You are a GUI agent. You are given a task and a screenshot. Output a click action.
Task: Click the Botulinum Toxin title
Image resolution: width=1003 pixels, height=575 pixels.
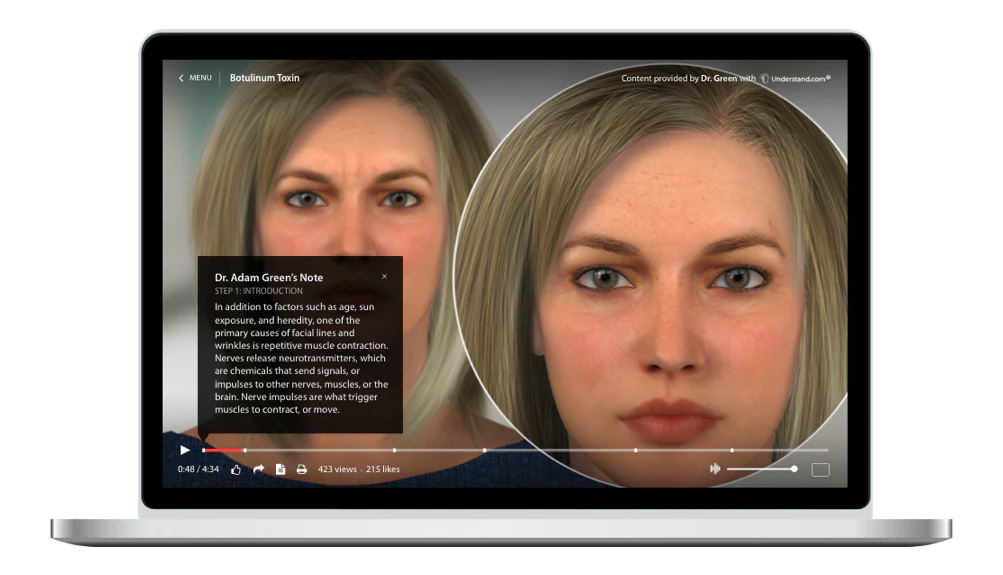(264, 78)
